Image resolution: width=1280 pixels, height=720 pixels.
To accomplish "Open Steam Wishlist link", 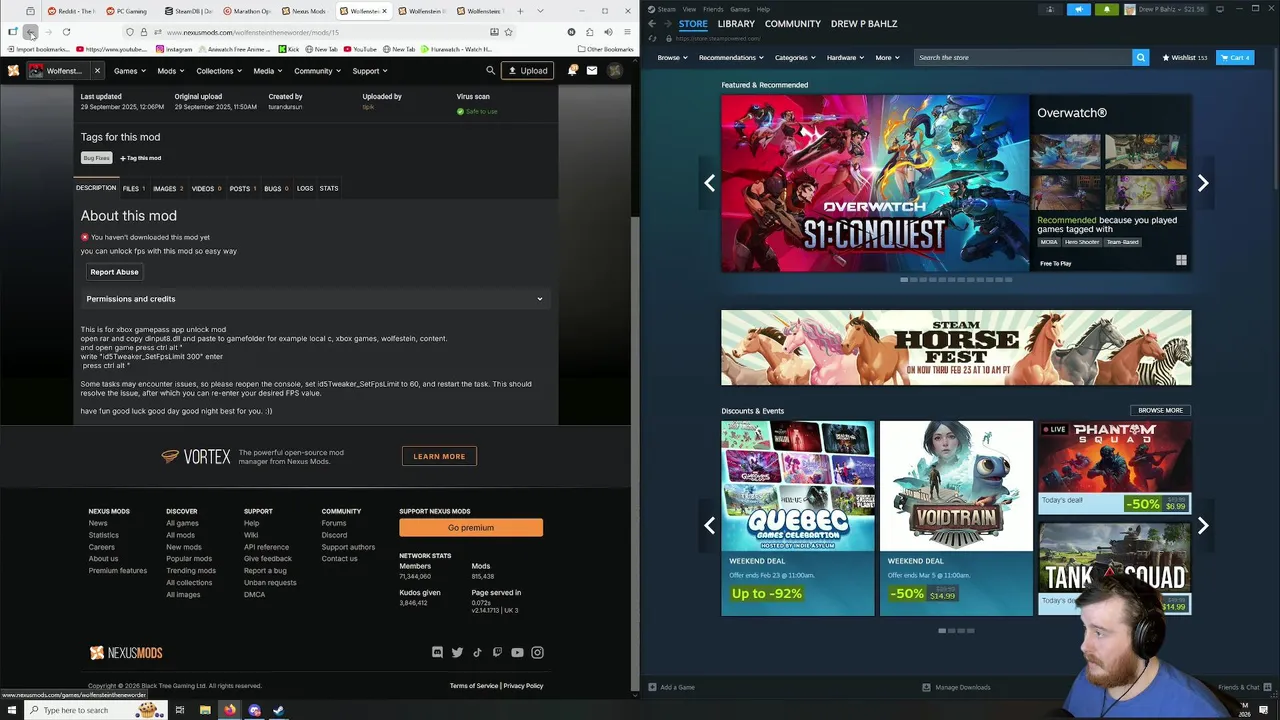I will 1185,57.
